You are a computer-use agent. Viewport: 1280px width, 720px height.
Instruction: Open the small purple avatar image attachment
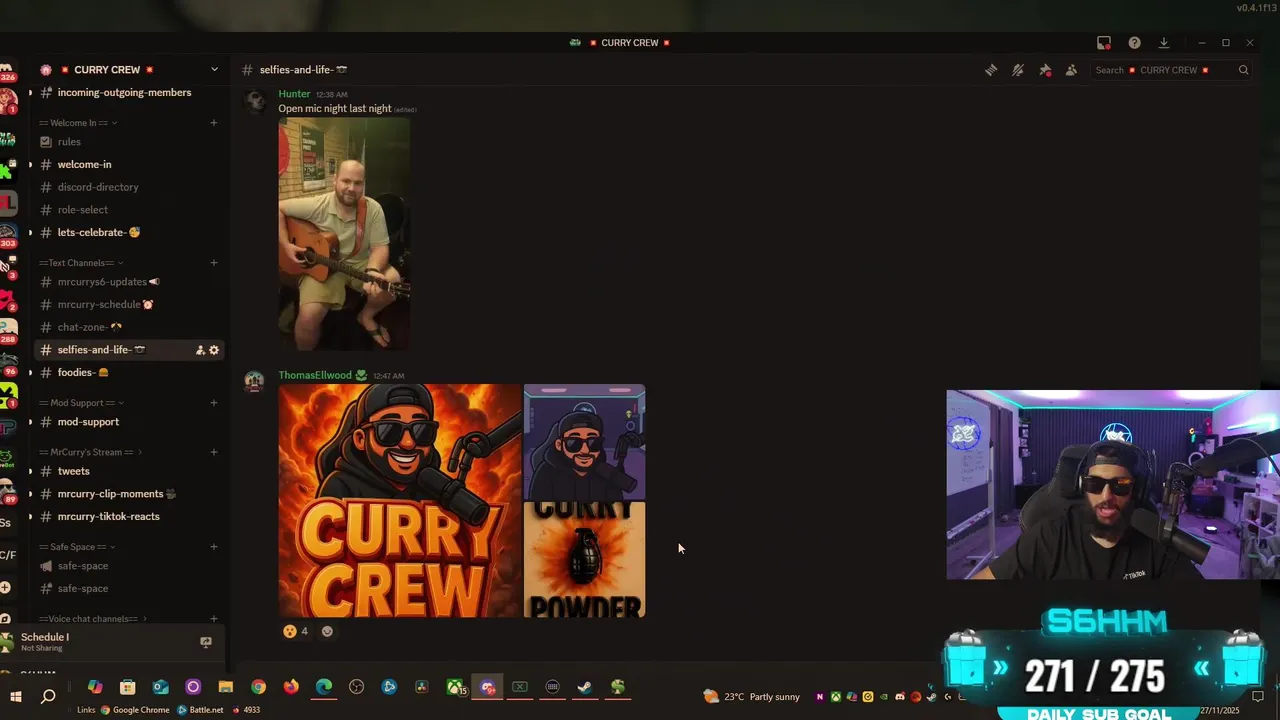pos(584,442)
